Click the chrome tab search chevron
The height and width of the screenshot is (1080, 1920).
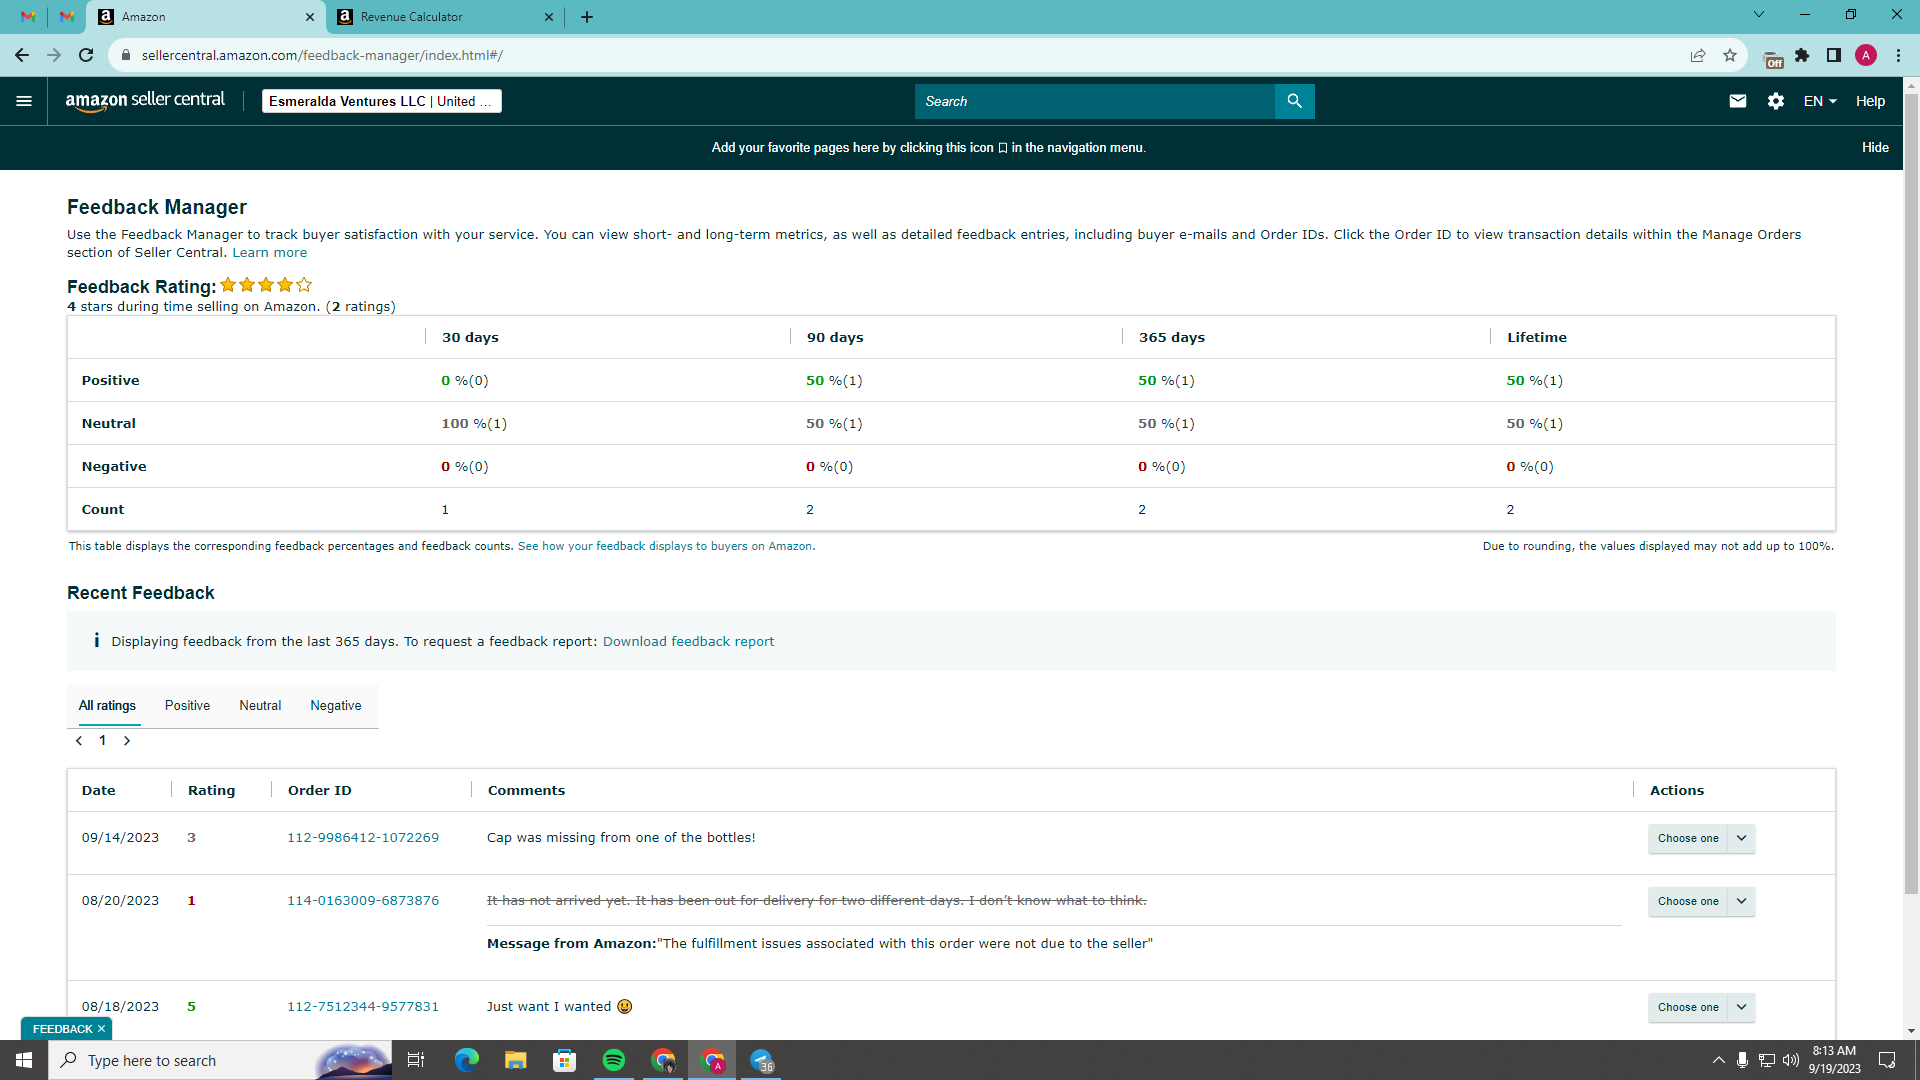click(1759, 15)
